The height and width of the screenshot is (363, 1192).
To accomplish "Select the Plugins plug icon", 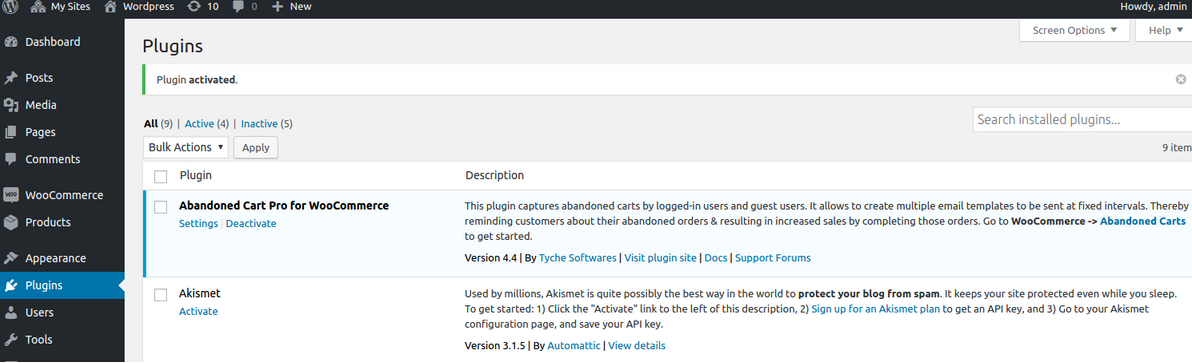I will pos(11,286).
